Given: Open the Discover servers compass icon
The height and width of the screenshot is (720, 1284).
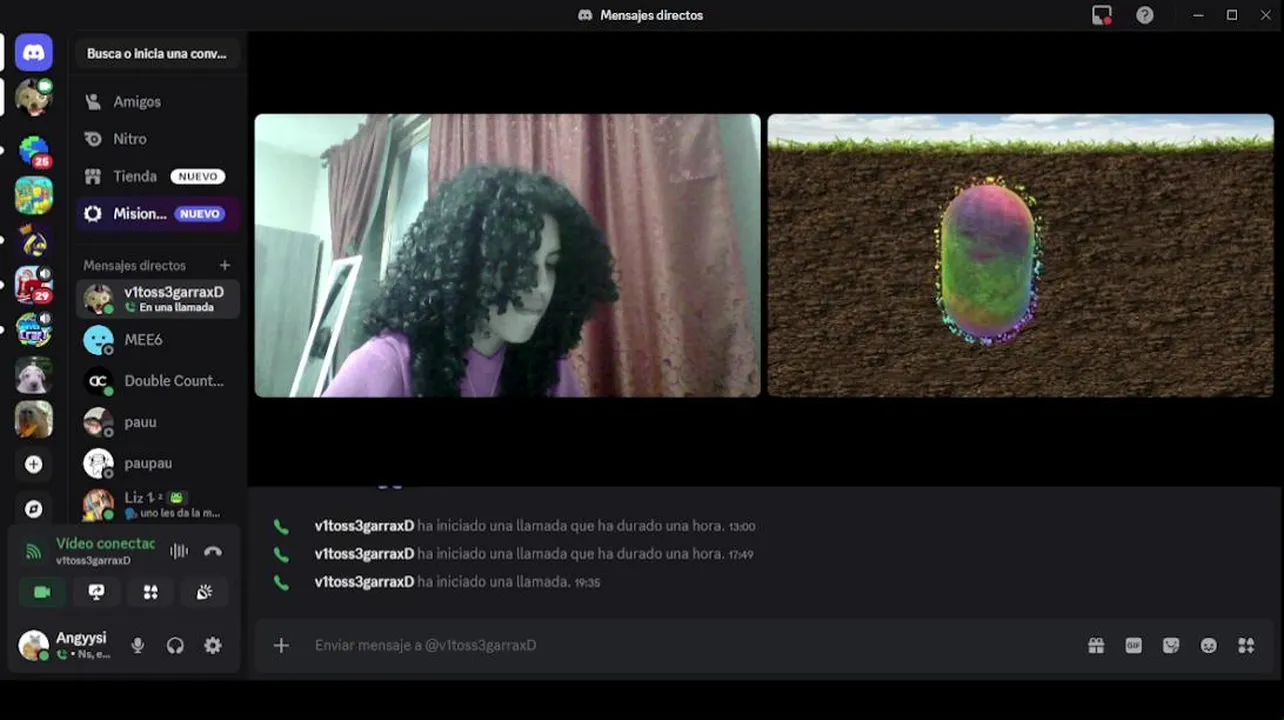Looking at the screenshot, I should [x=34, y=509].
